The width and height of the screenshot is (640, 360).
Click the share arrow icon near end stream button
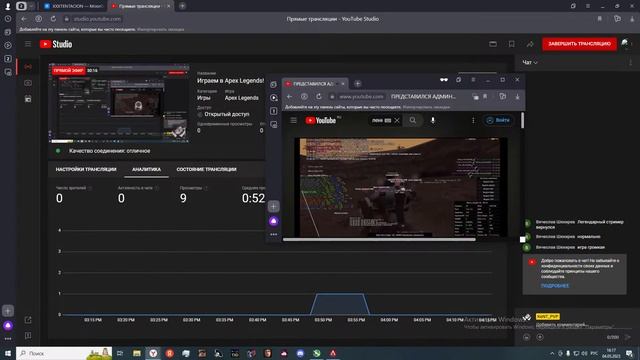(530, 44)
